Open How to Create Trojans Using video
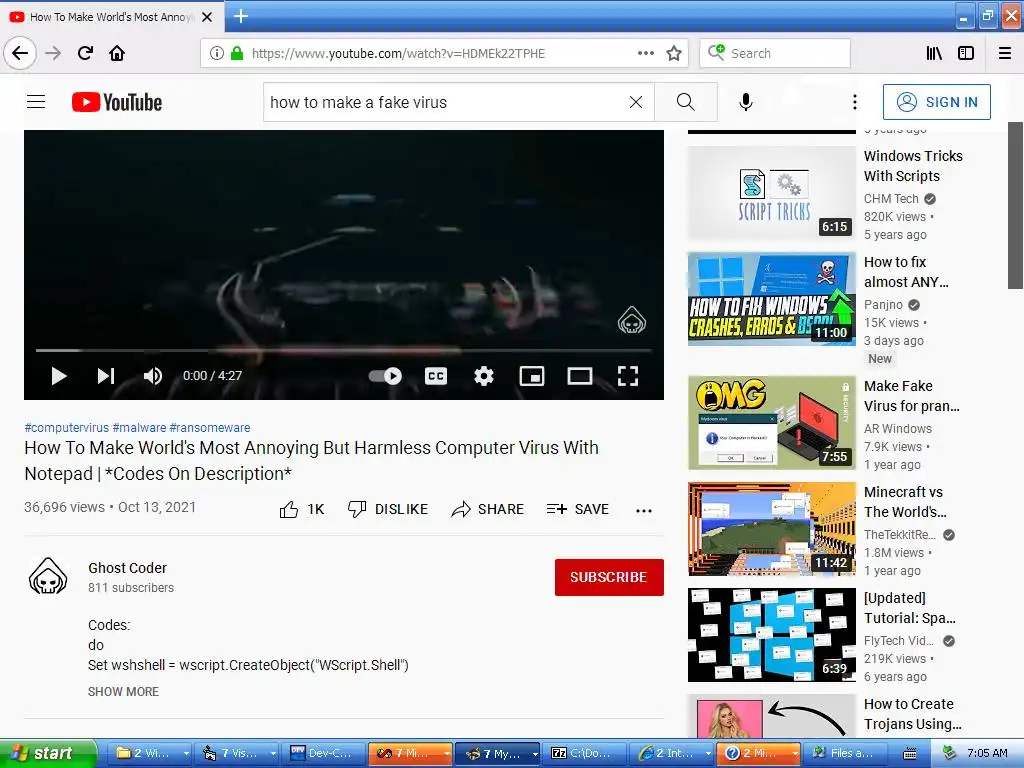The height and width of the screenshot is (768, 1024). (912, 714)
